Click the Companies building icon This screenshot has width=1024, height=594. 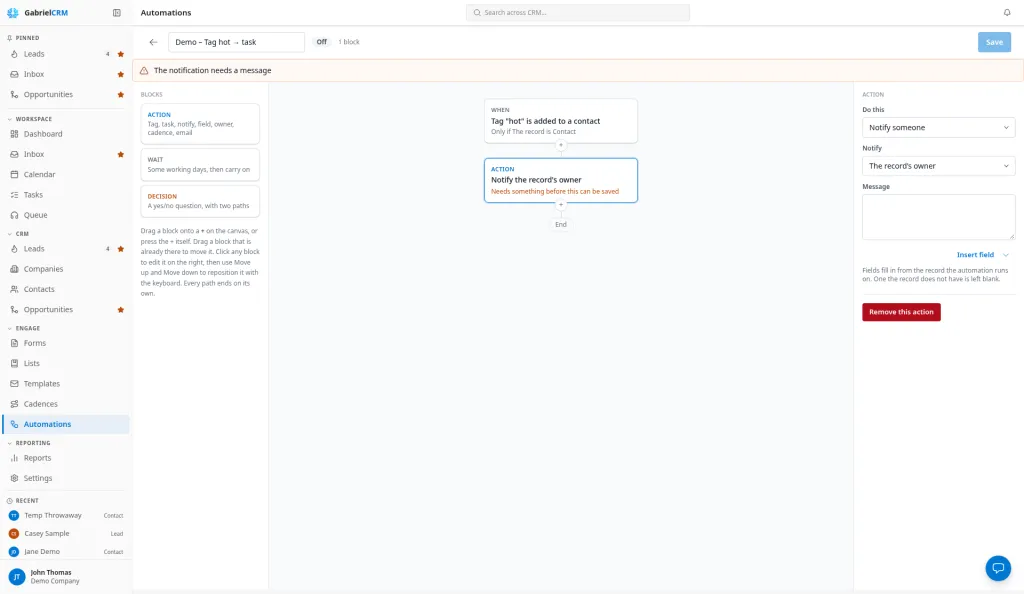point(14,269)
